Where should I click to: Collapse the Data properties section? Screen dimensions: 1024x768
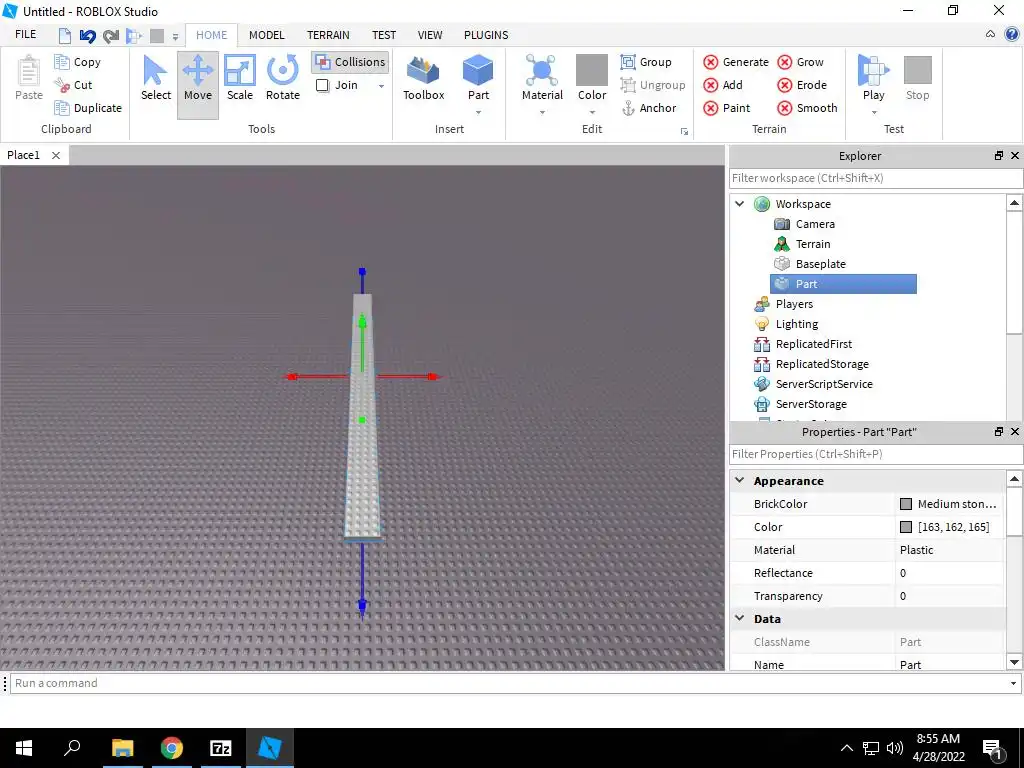click(x=739, y=618)
